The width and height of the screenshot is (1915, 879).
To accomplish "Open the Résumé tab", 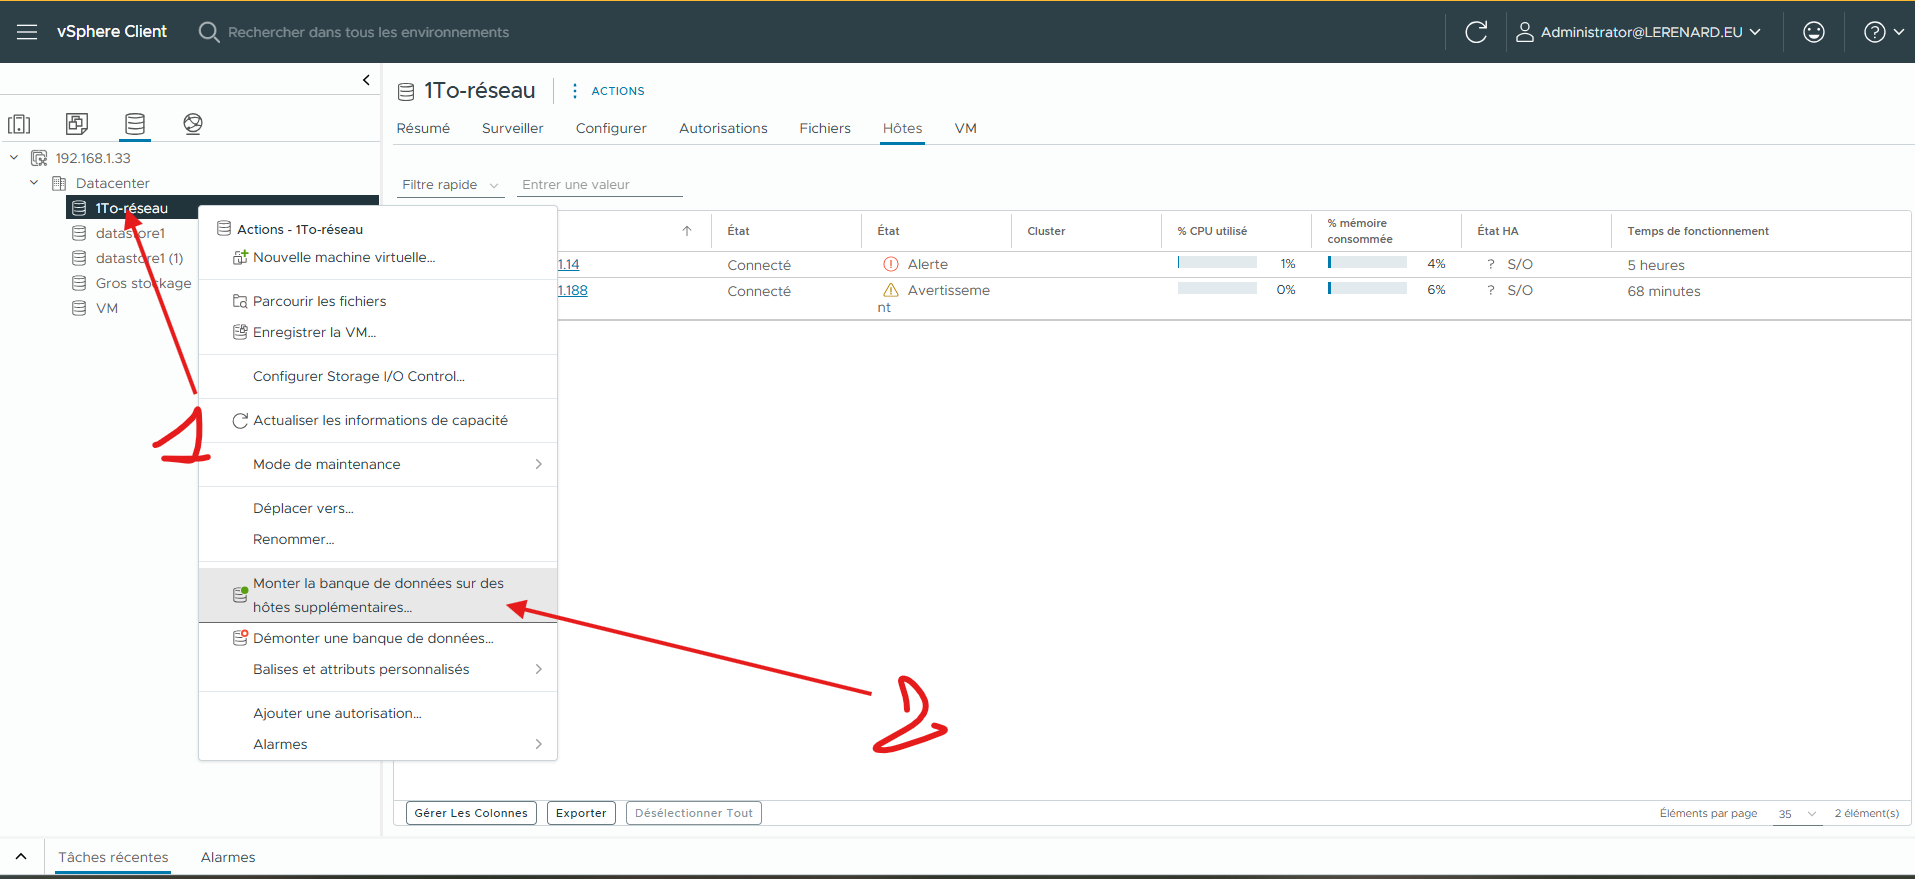I will (x=423, y=128).
